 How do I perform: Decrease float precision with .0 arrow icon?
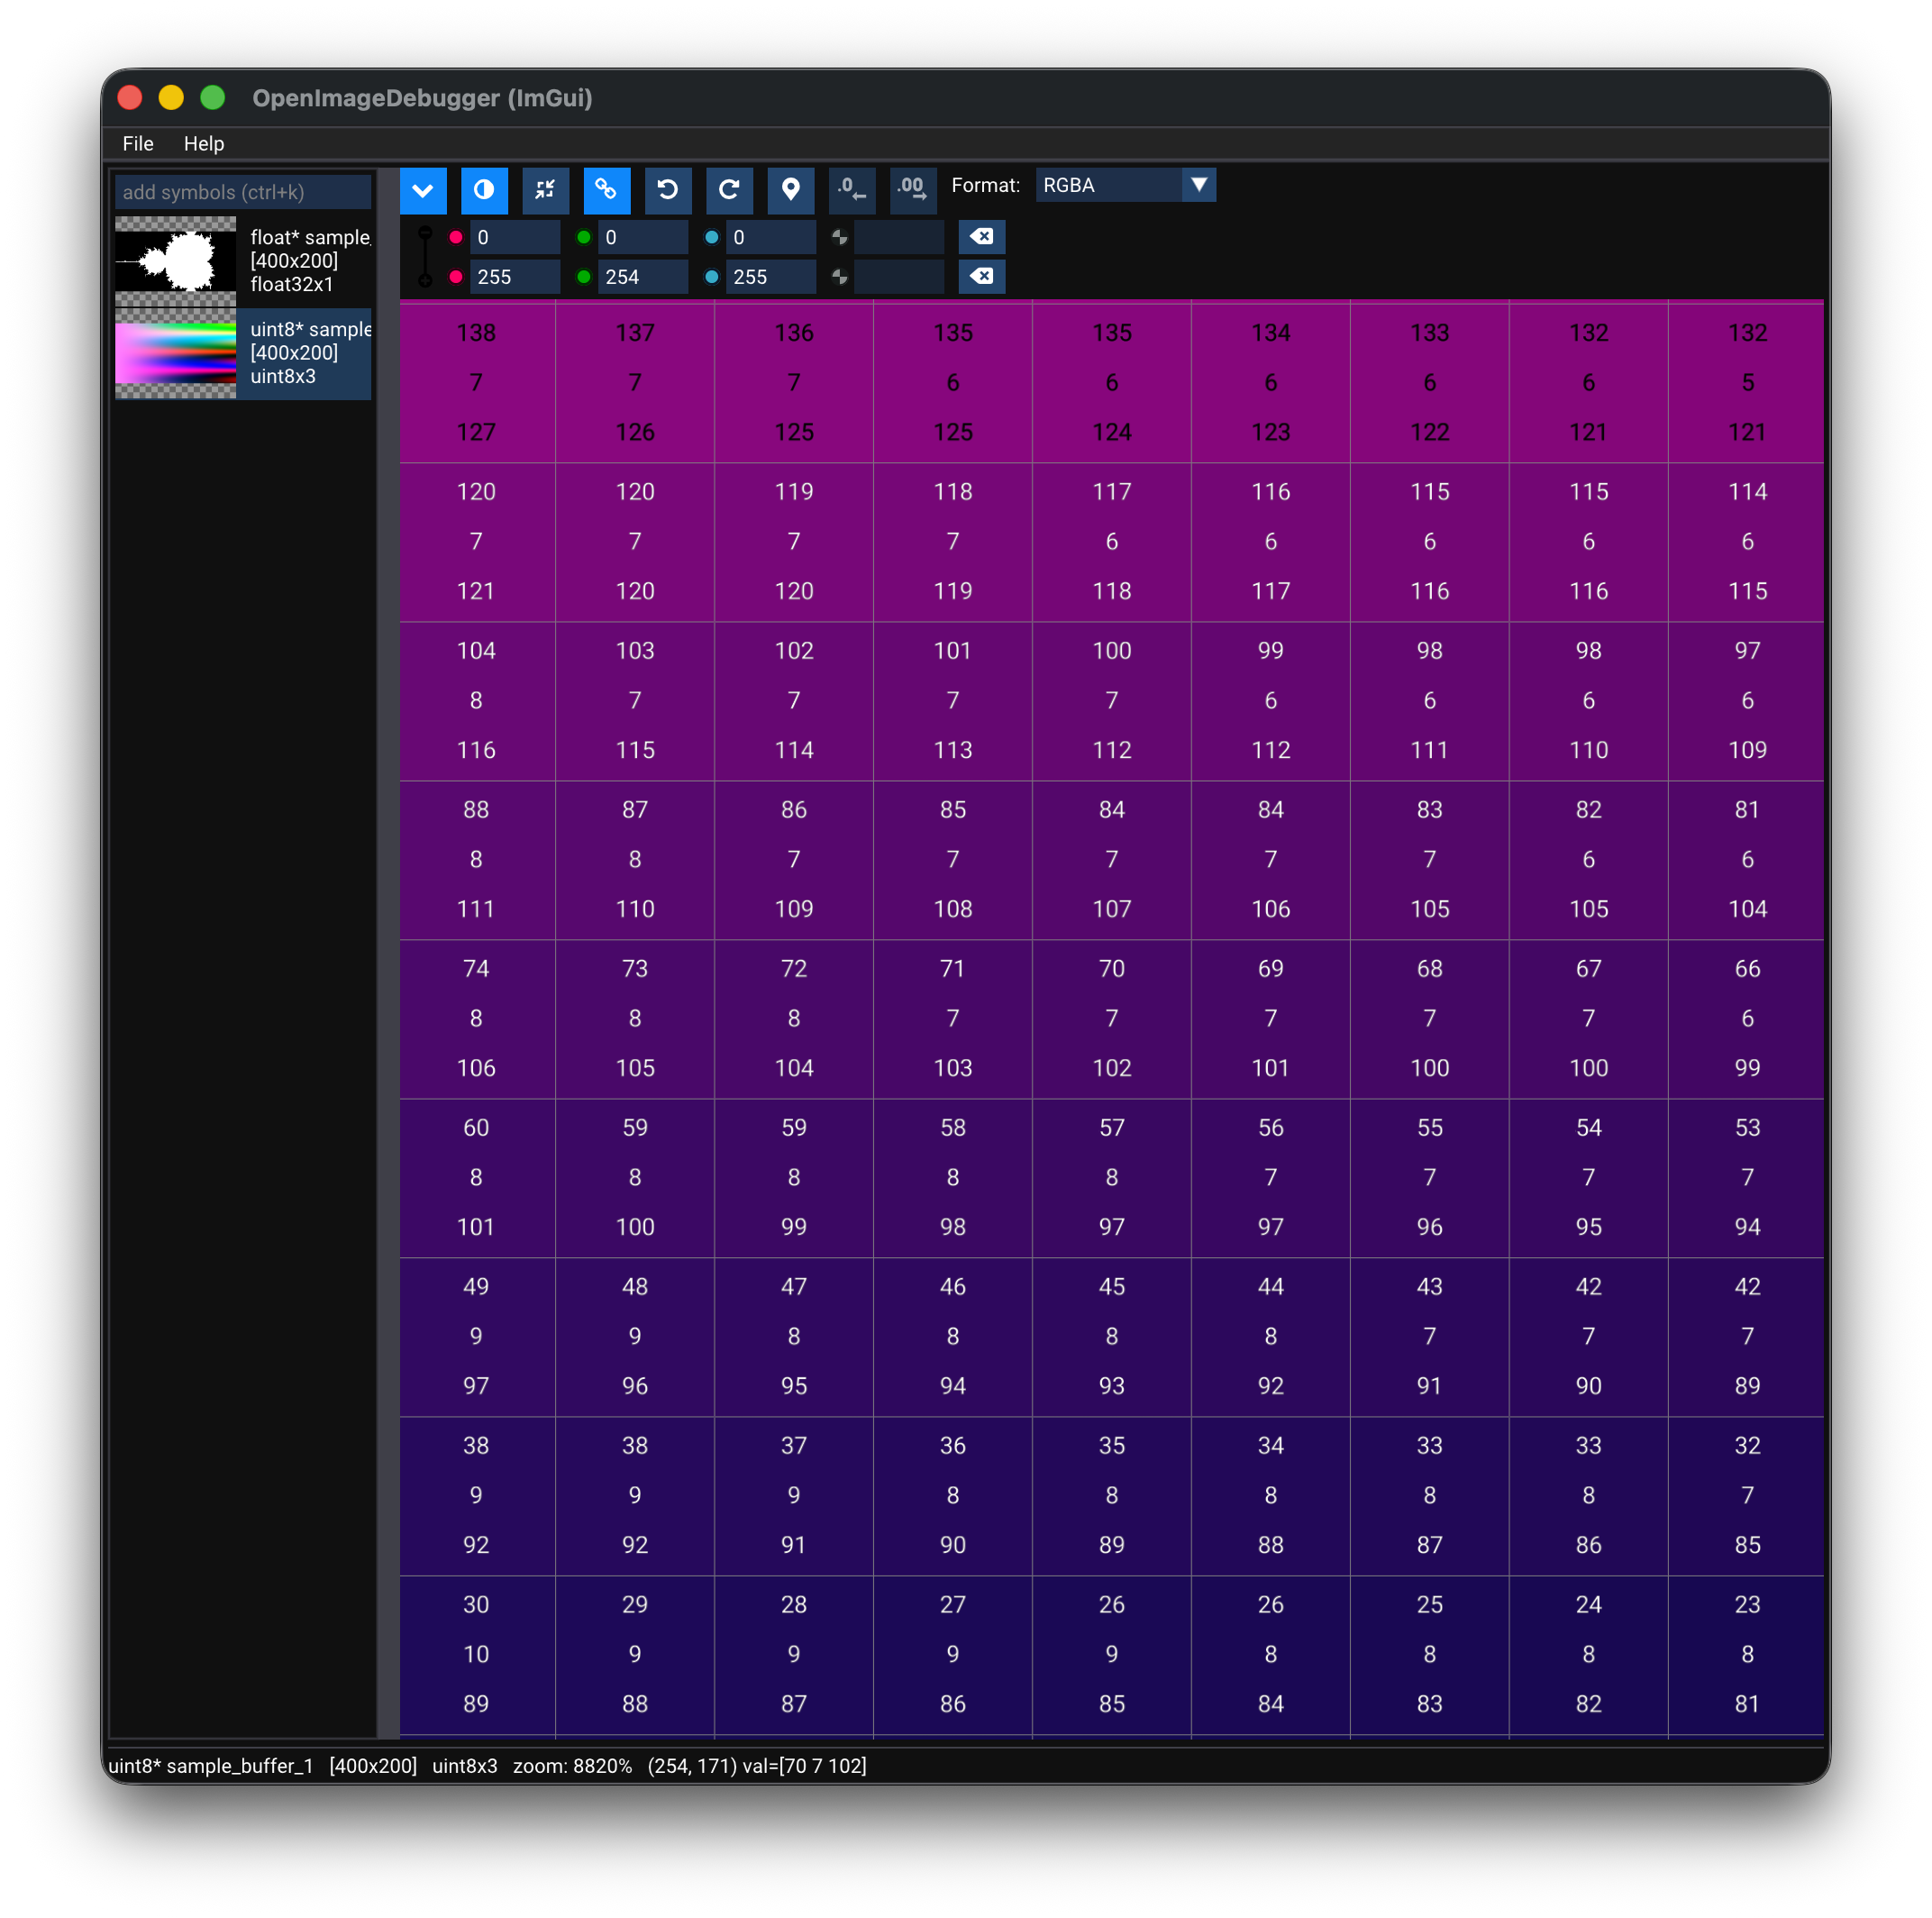pos(852,190)
